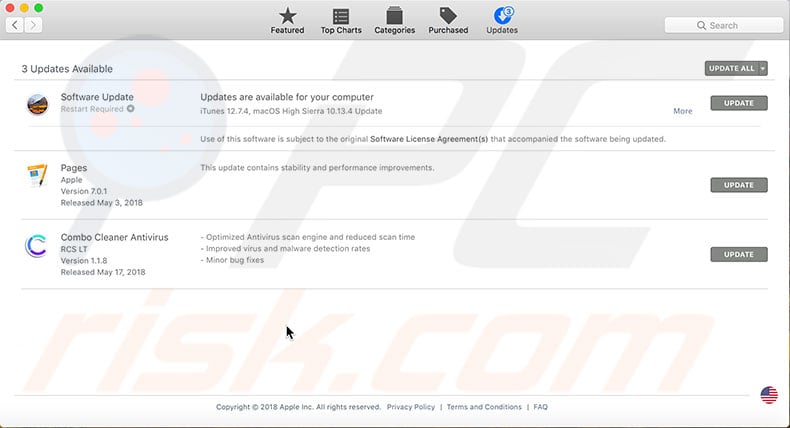Update Combo Cleaner Antivirus
This screenshot has height=428, width=790.
click(x=739, y=255)
